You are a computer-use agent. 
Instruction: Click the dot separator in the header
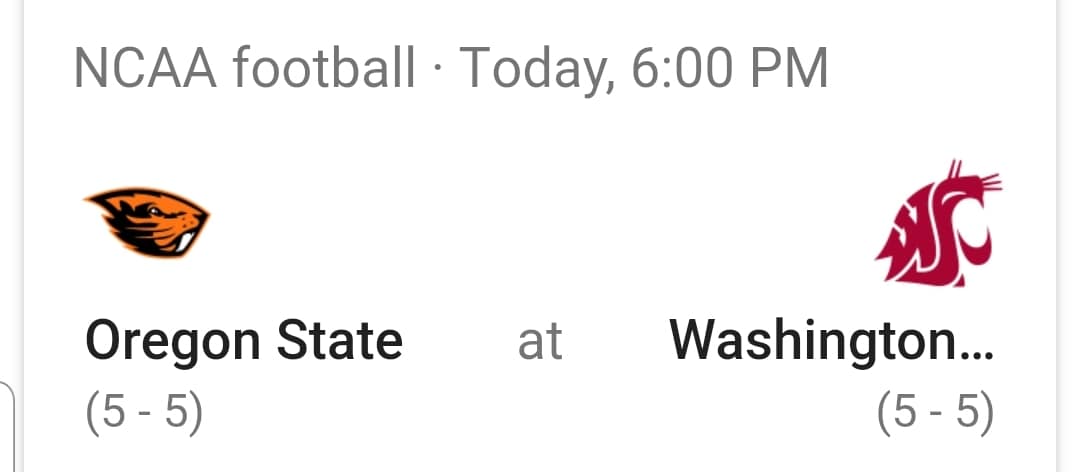click(438, 70)
